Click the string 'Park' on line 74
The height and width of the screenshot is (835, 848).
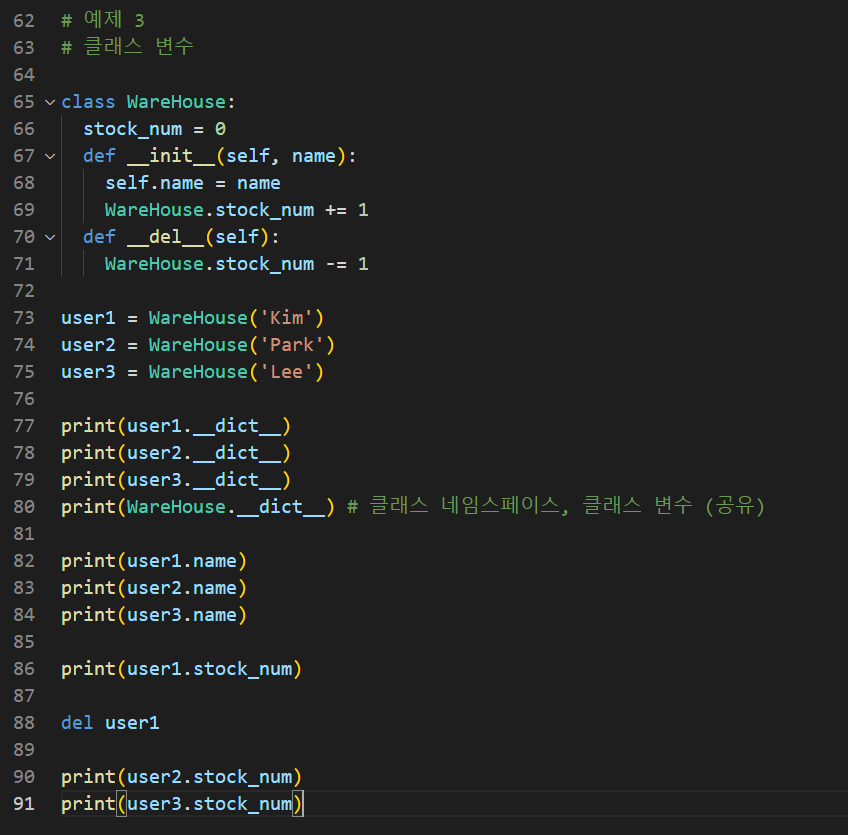click(x=292, y=345)
